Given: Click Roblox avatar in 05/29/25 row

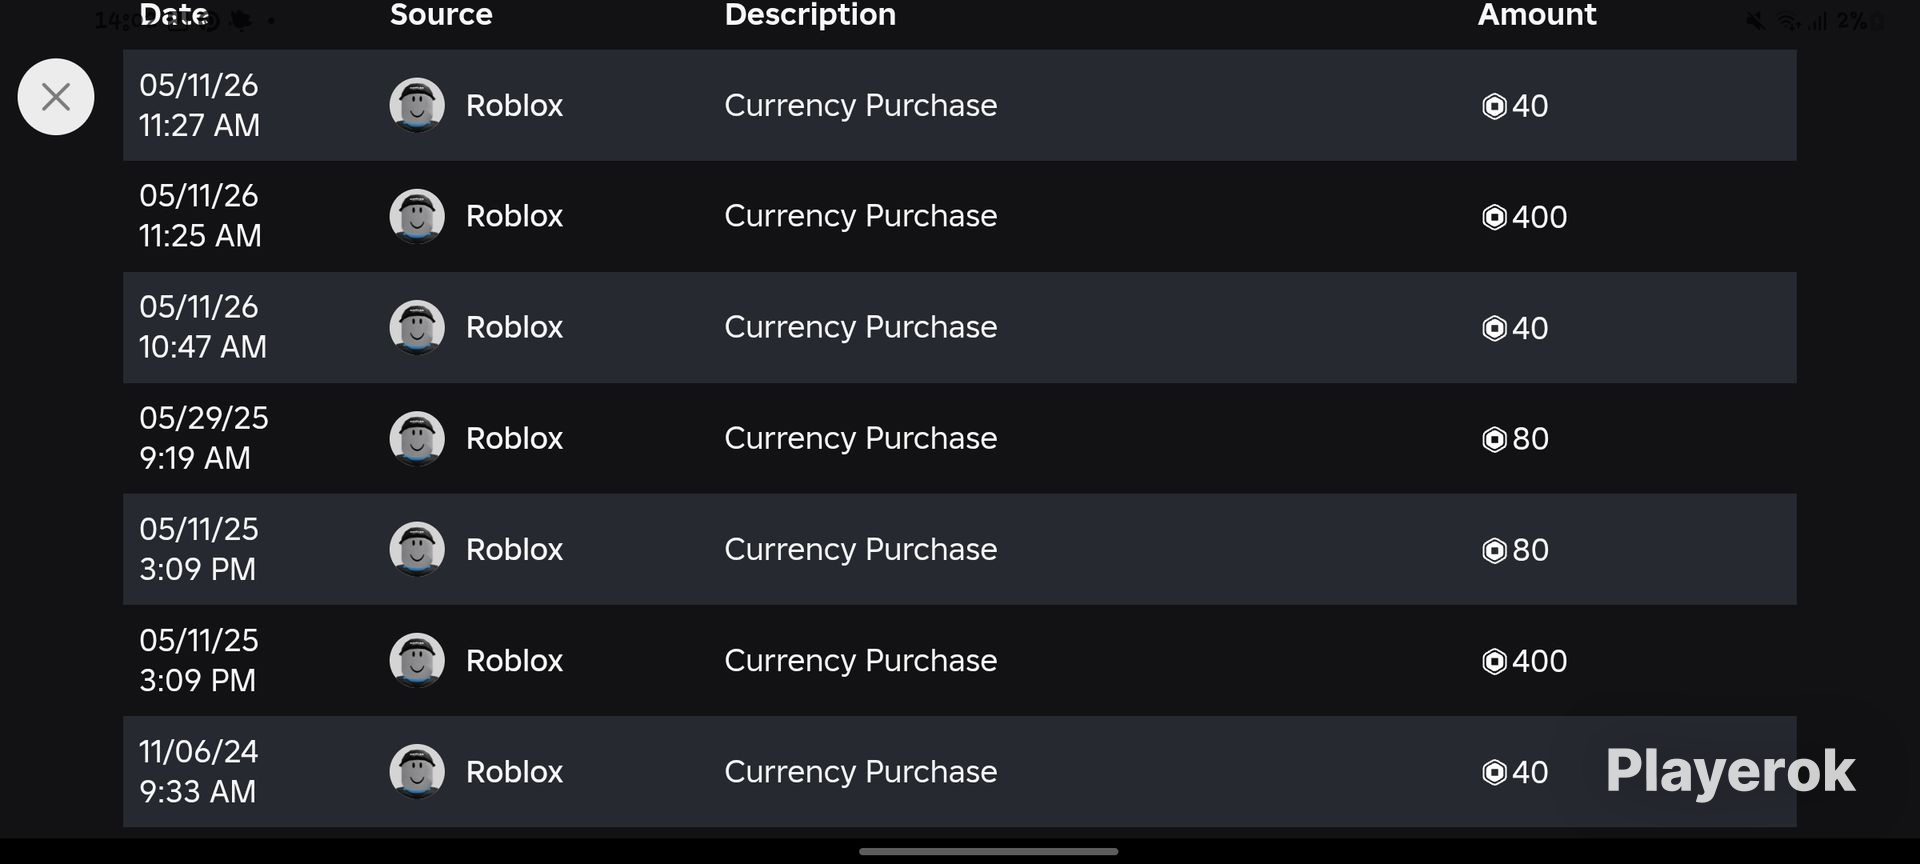Looking at the screenshot, I should click(x=417, y=438).
